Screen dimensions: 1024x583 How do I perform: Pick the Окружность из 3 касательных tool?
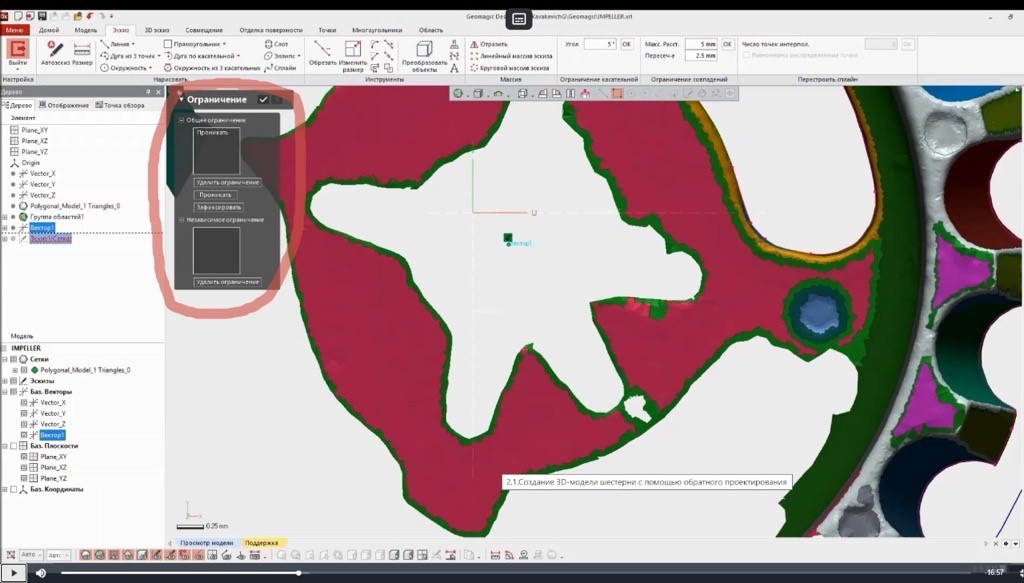212,67
